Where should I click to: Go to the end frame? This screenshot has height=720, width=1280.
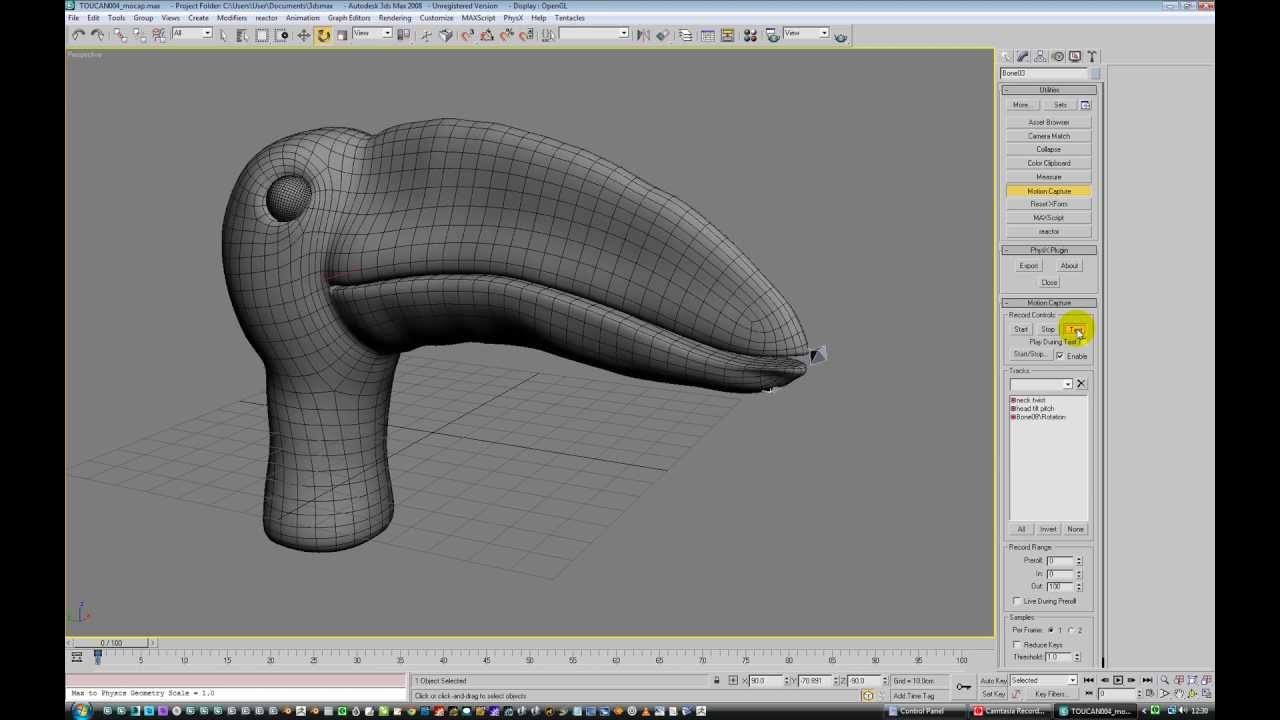[1147, 680]
